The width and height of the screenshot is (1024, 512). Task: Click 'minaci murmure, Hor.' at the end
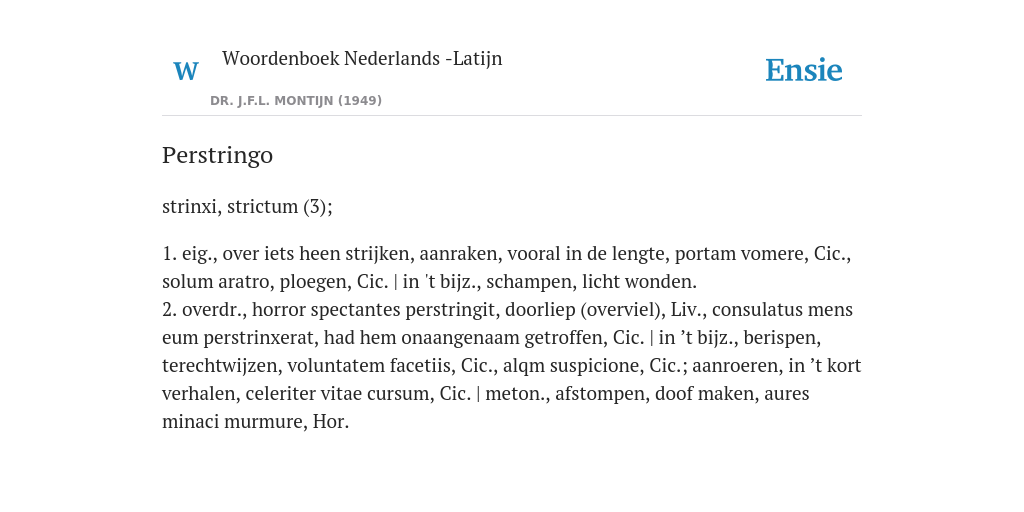[255, 422]
